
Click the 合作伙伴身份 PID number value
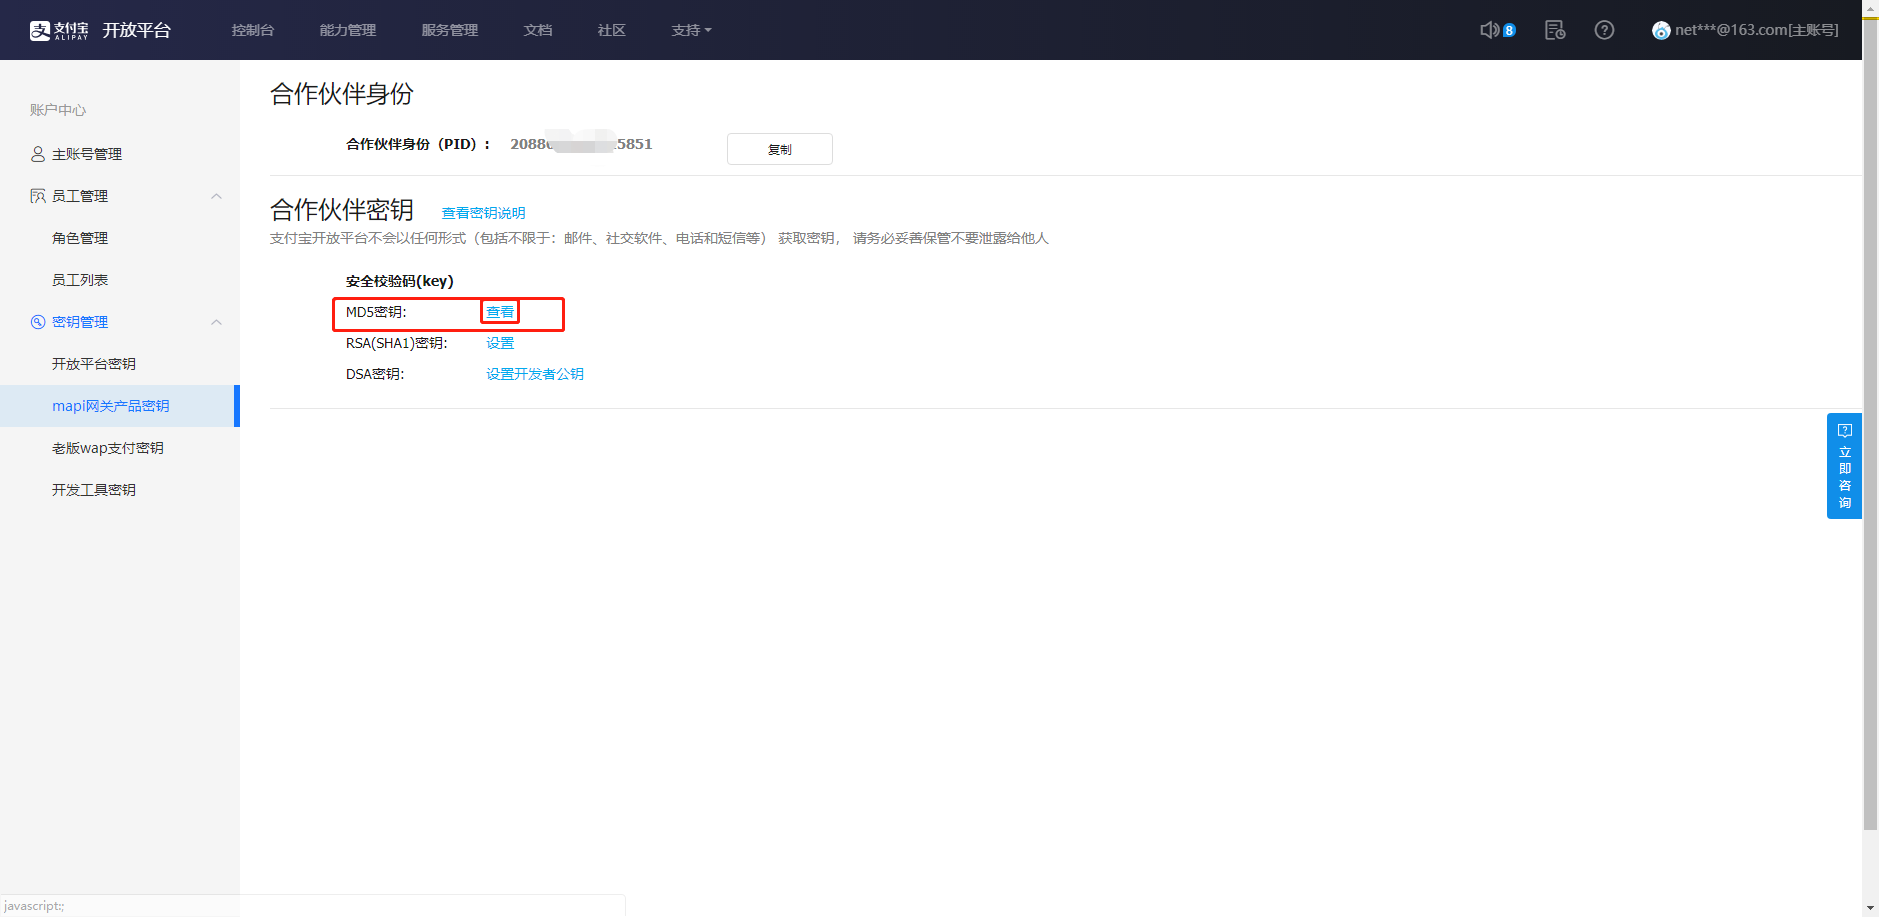click(581, 144)
